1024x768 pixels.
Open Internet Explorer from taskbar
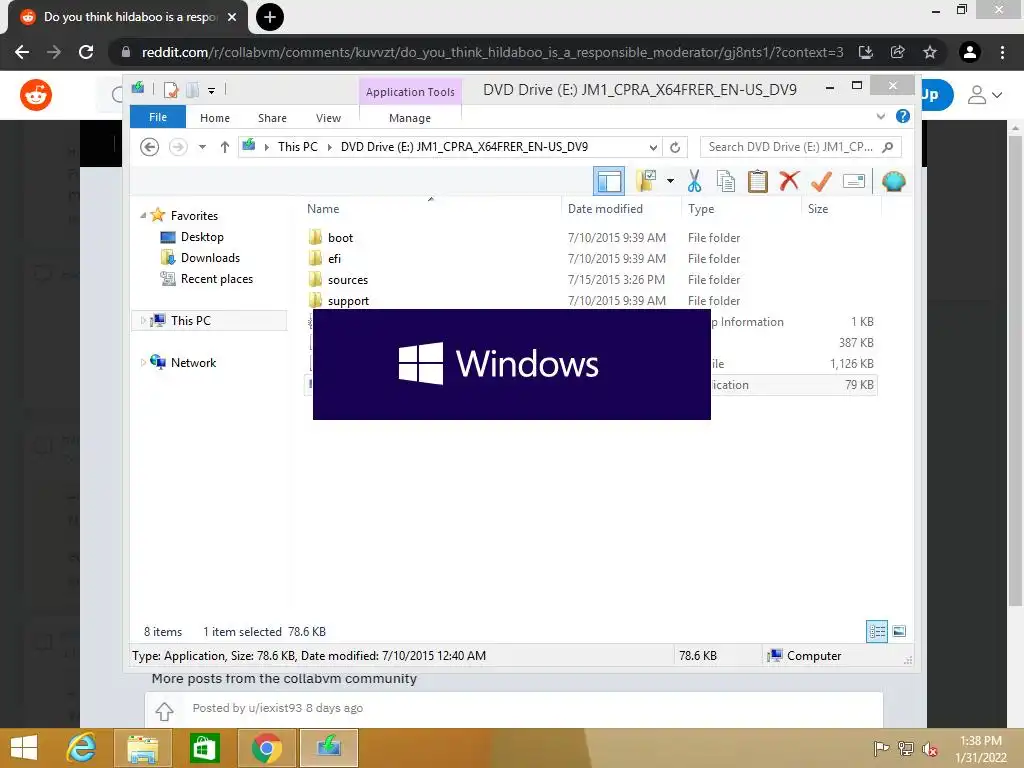tap(81, 748)
